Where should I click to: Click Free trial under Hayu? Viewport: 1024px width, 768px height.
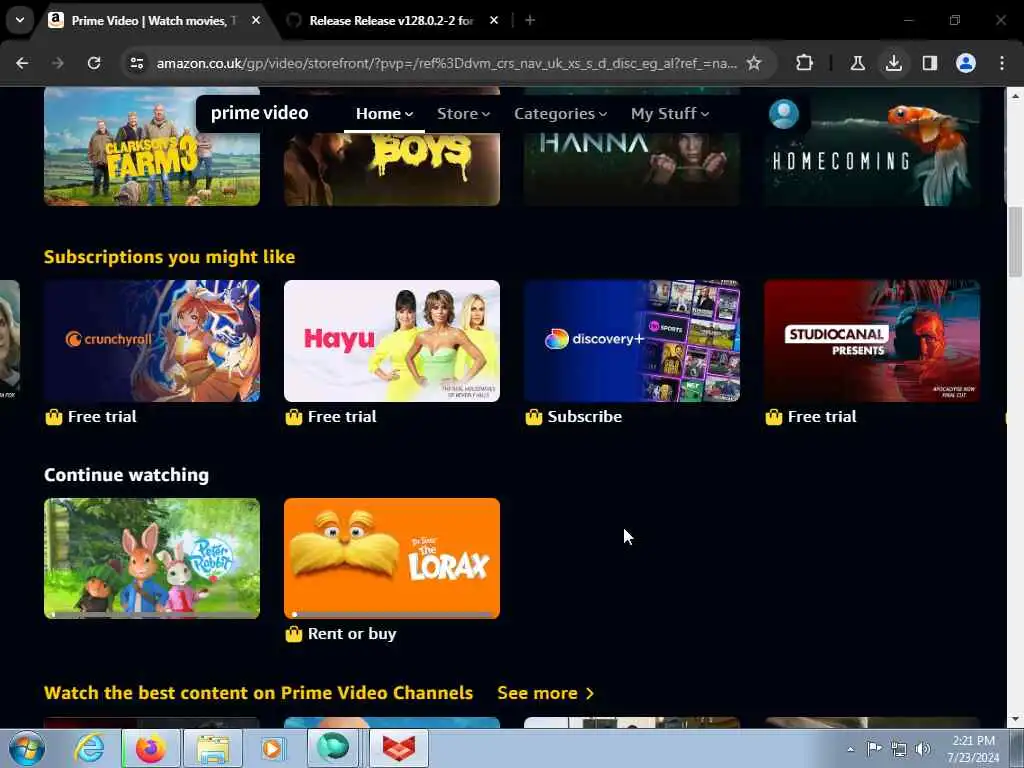point(342,417)
